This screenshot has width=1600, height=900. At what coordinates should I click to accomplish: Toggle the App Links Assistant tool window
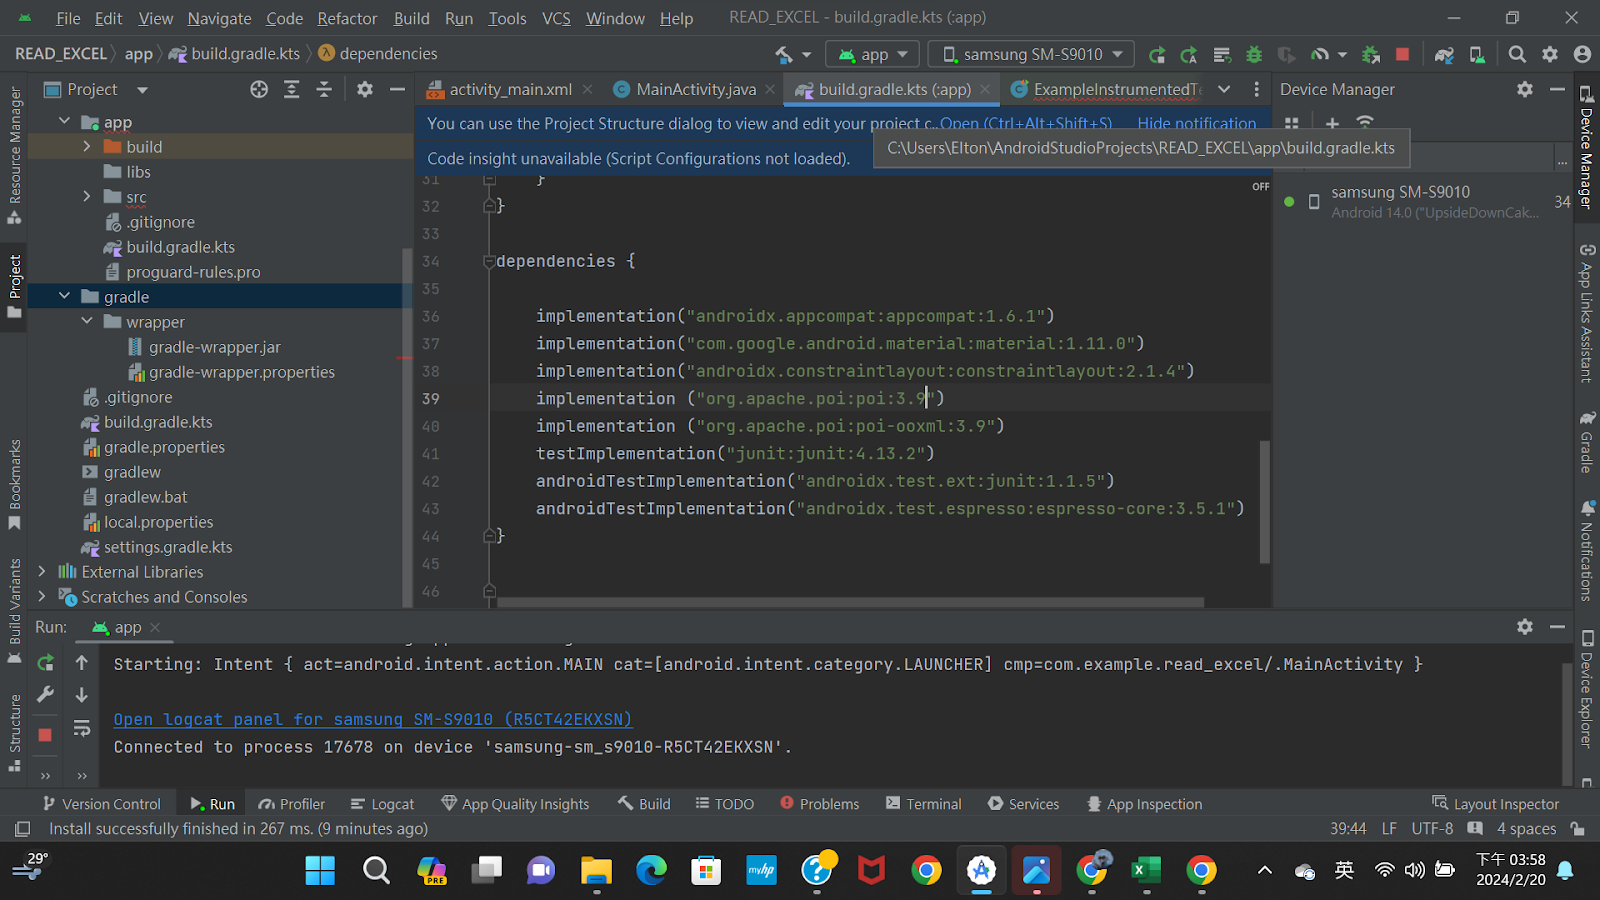(1586, 313)
